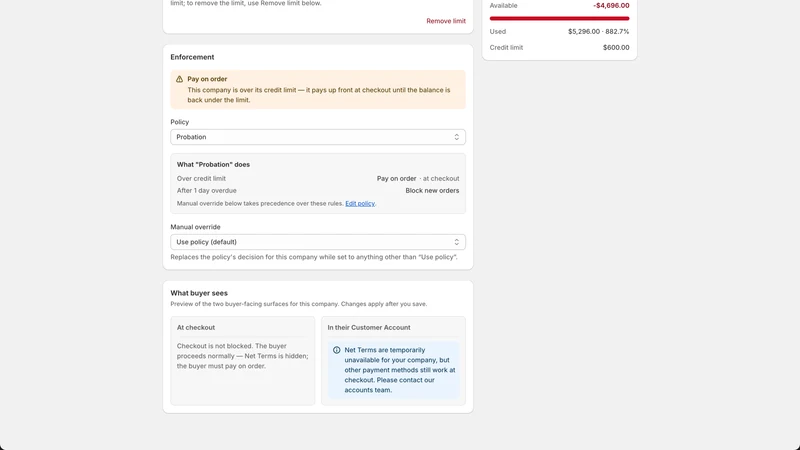Click the Available amount -$4,696.00
This screenshot has width=800, height=450.
(611, 6)
